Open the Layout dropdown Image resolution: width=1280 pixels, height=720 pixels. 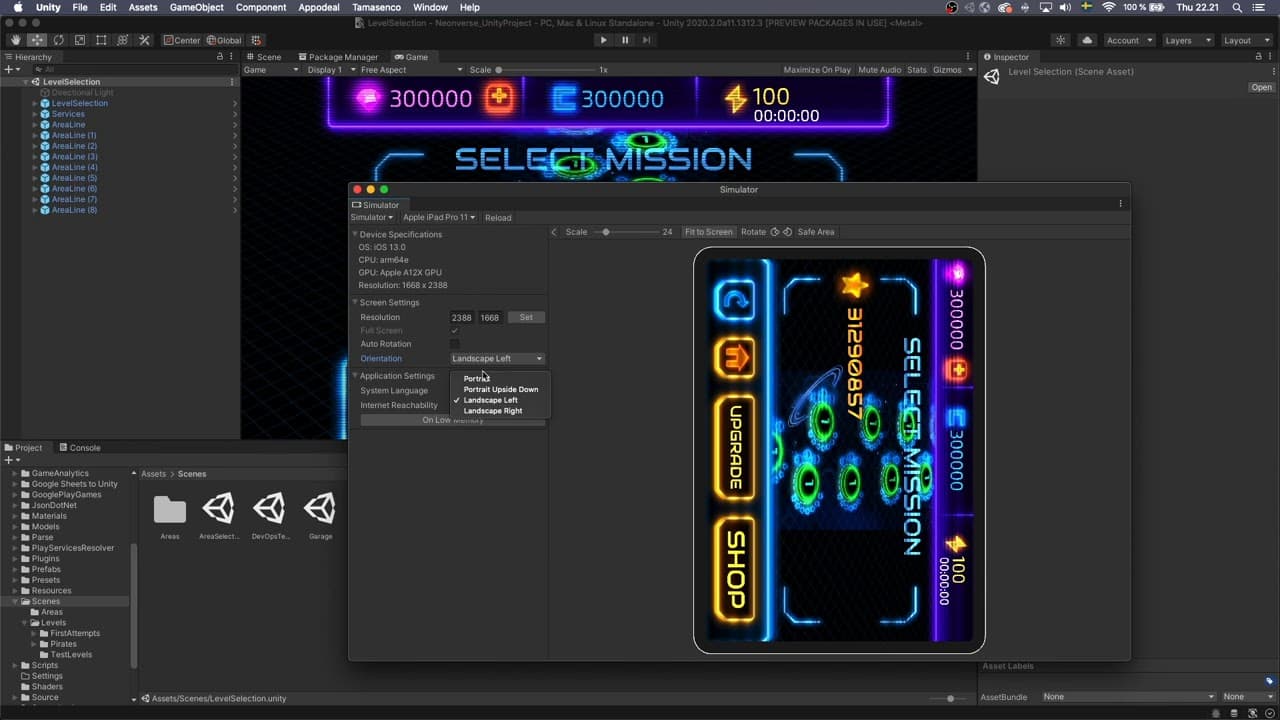[1245, 40]
